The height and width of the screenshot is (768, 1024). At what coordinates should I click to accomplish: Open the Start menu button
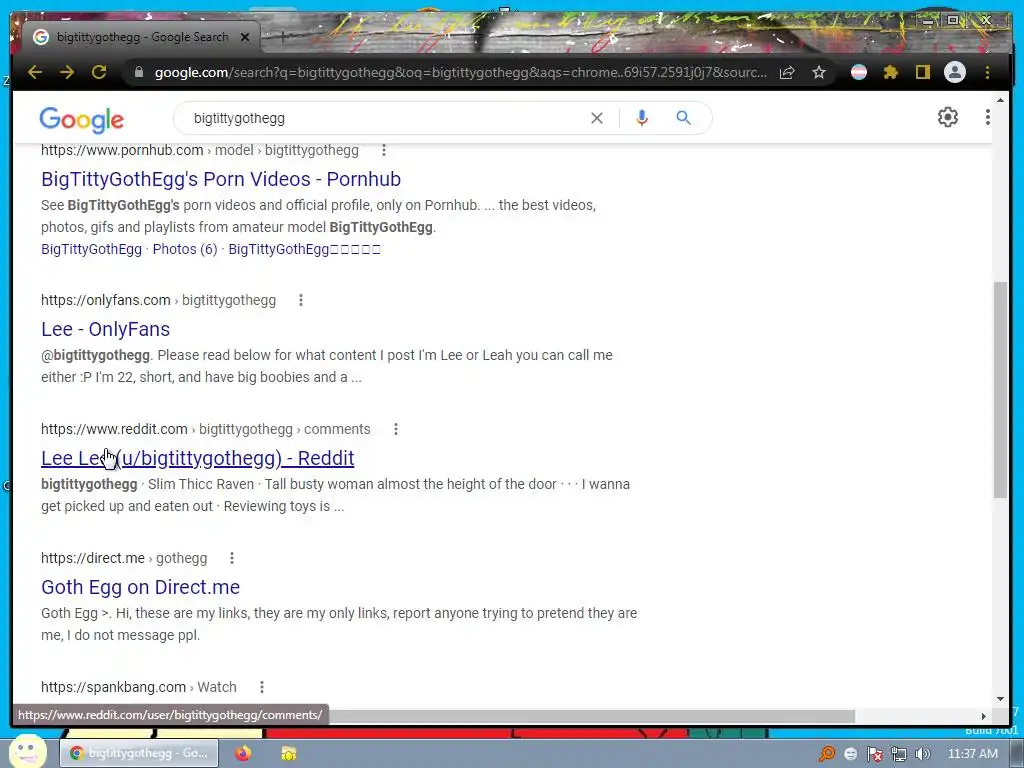(27, 751)
